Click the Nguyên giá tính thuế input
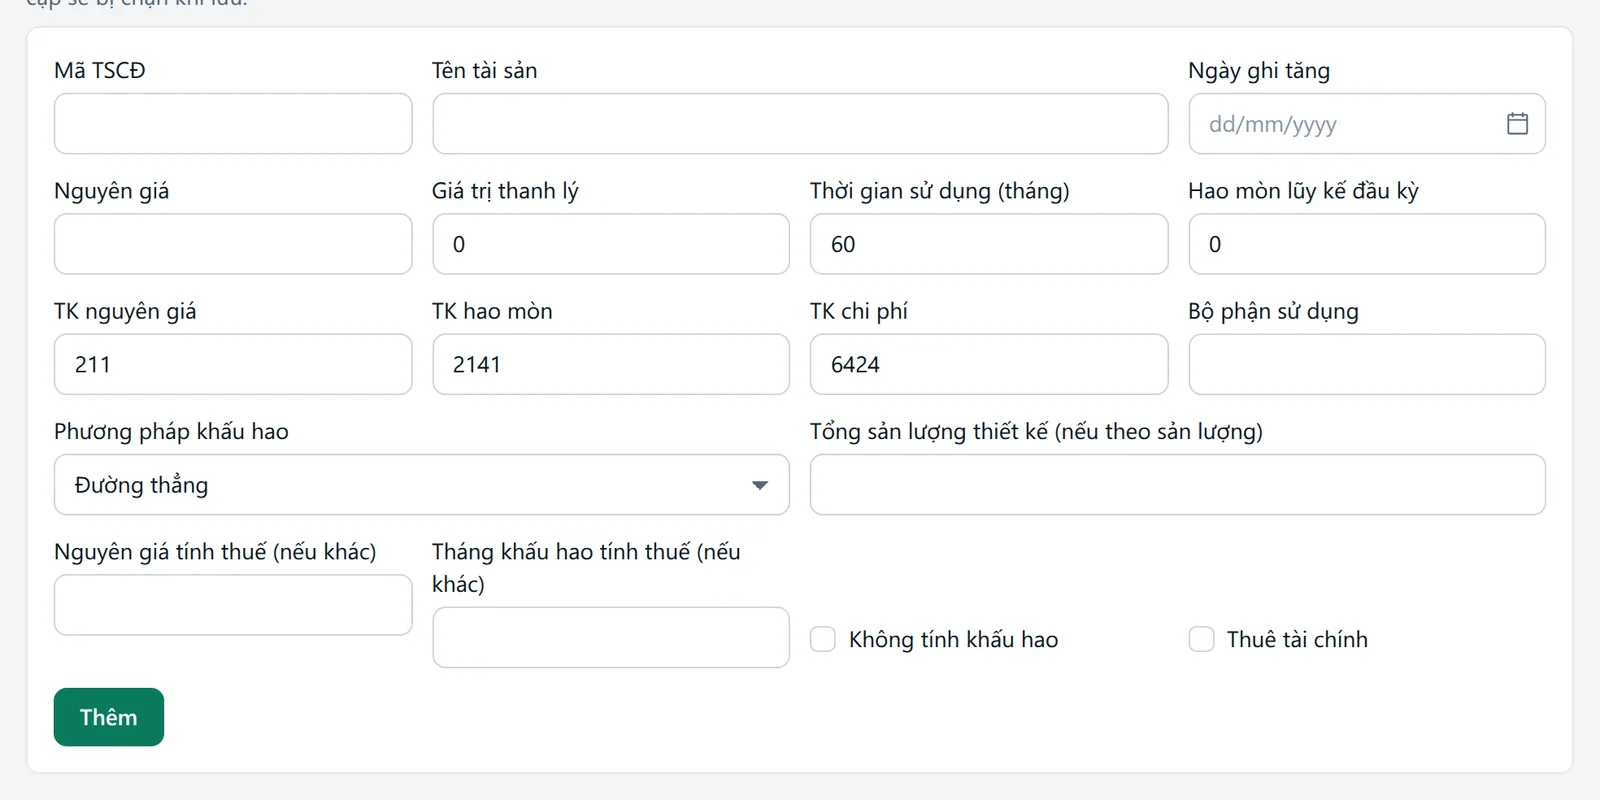Screen dimensions: 1600x800 click(x=233, y=605)
